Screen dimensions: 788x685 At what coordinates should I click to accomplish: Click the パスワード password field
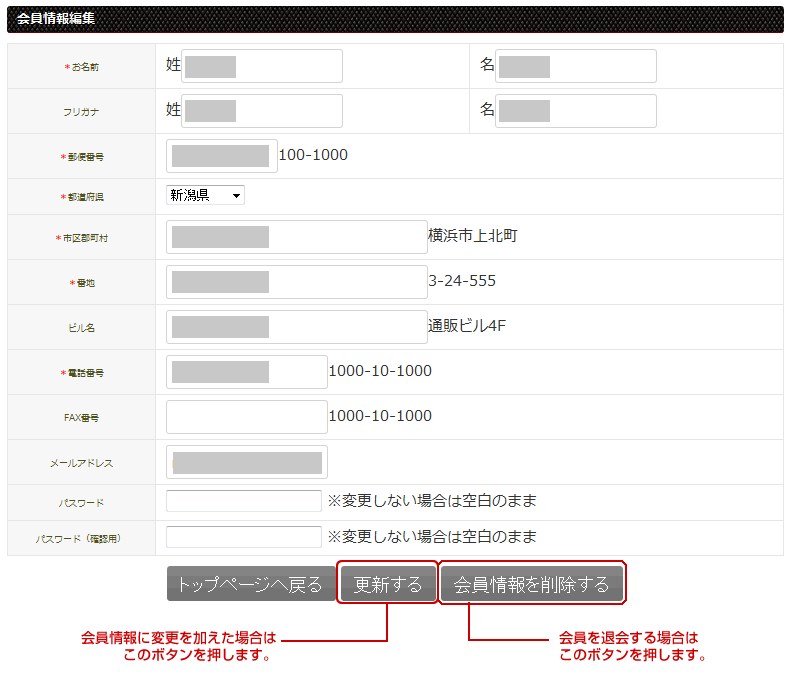[x=243, y=501]
